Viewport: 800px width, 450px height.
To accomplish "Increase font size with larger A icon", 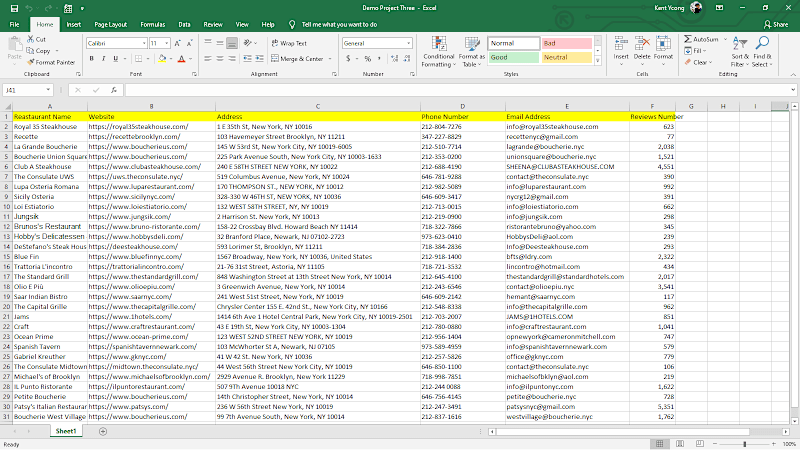I will [x=177, y=43].
